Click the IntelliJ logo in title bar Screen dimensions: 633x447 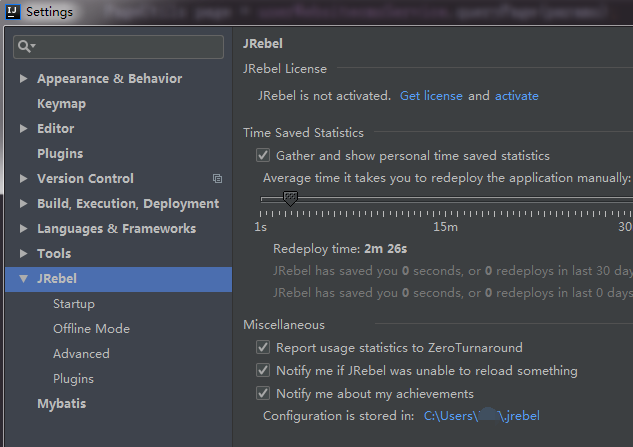11,11
